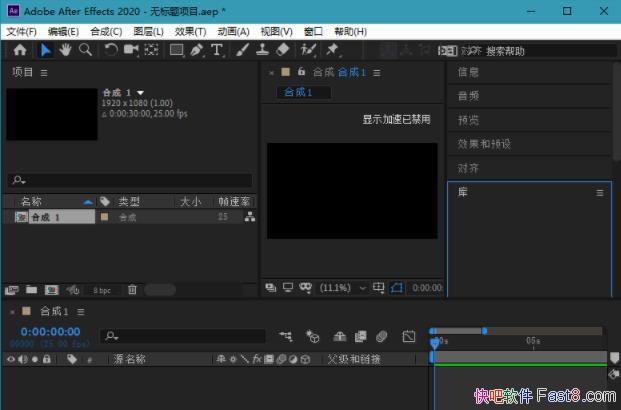Viewport: 621px width, 410px height.
Task: Select the Hand tool
Action: point(65,50)
